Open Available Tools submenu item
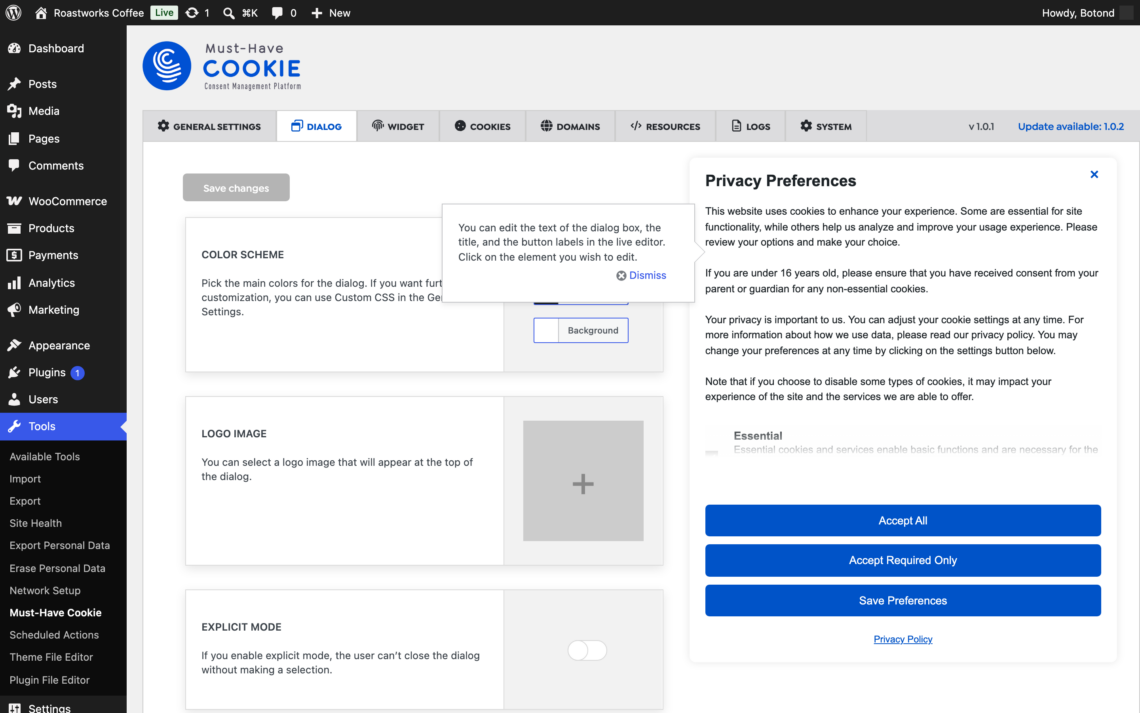 coord(44,456)
